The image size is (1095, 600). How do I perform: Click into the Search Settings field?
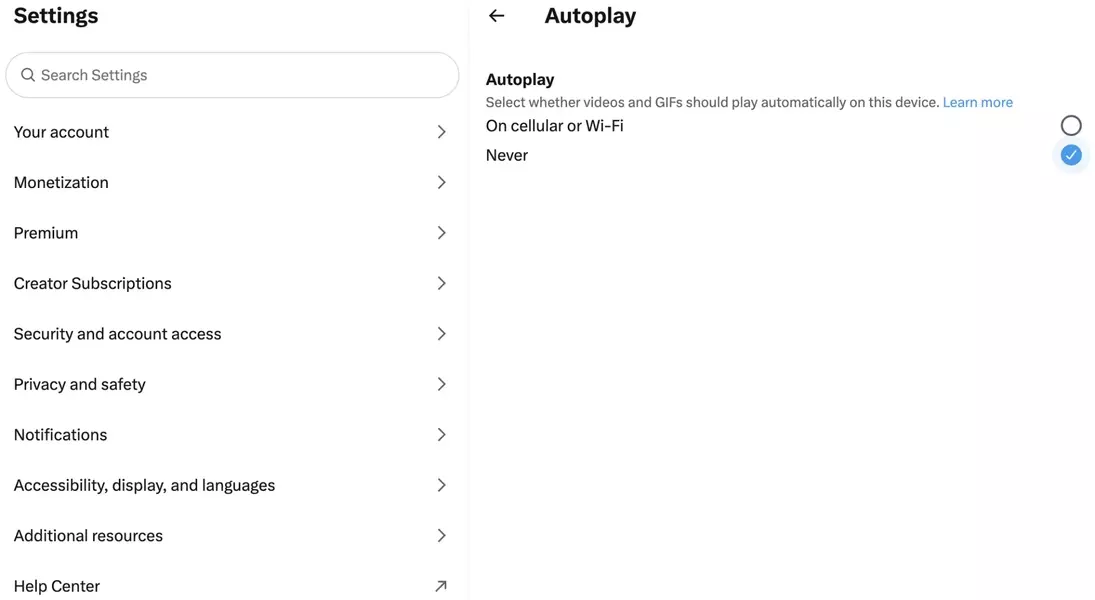240,75
